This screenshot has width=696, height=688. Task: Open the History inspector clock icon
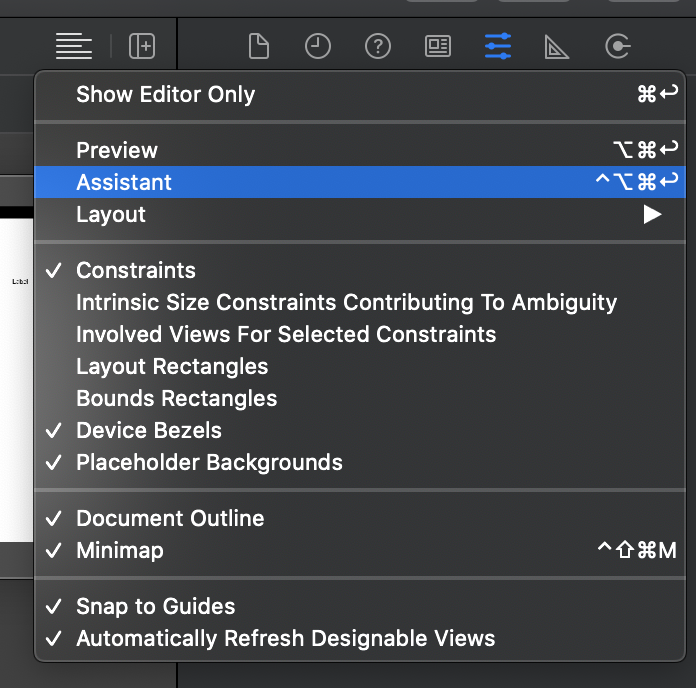point(318,46)
